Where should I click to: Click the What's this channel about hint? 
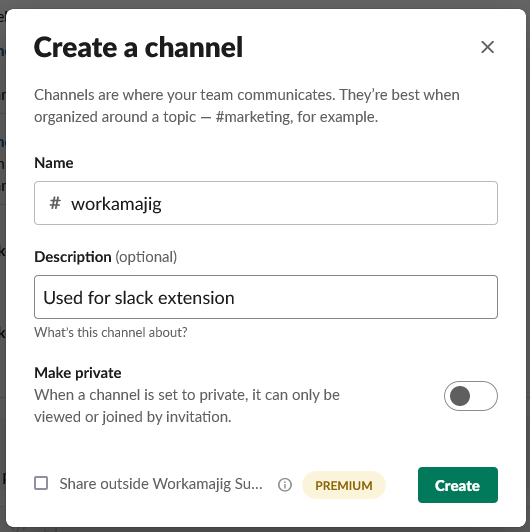111,332
